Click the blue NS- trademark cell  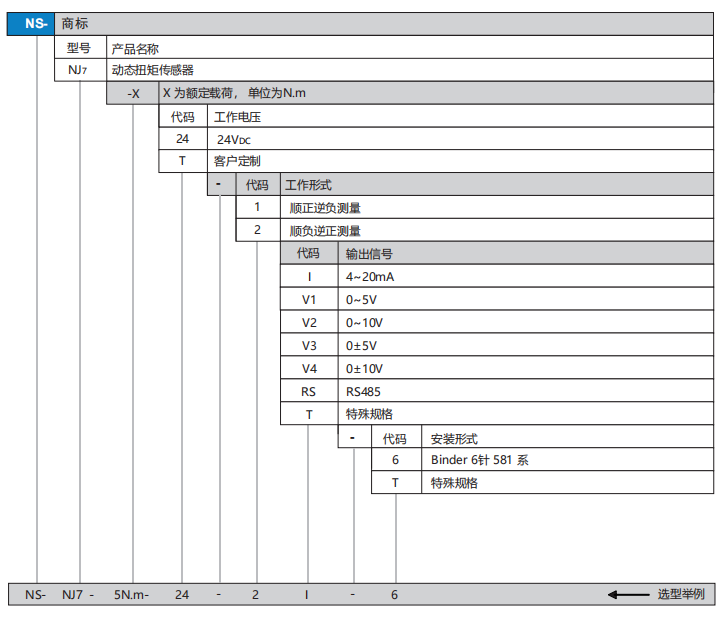tap(31, 24)
